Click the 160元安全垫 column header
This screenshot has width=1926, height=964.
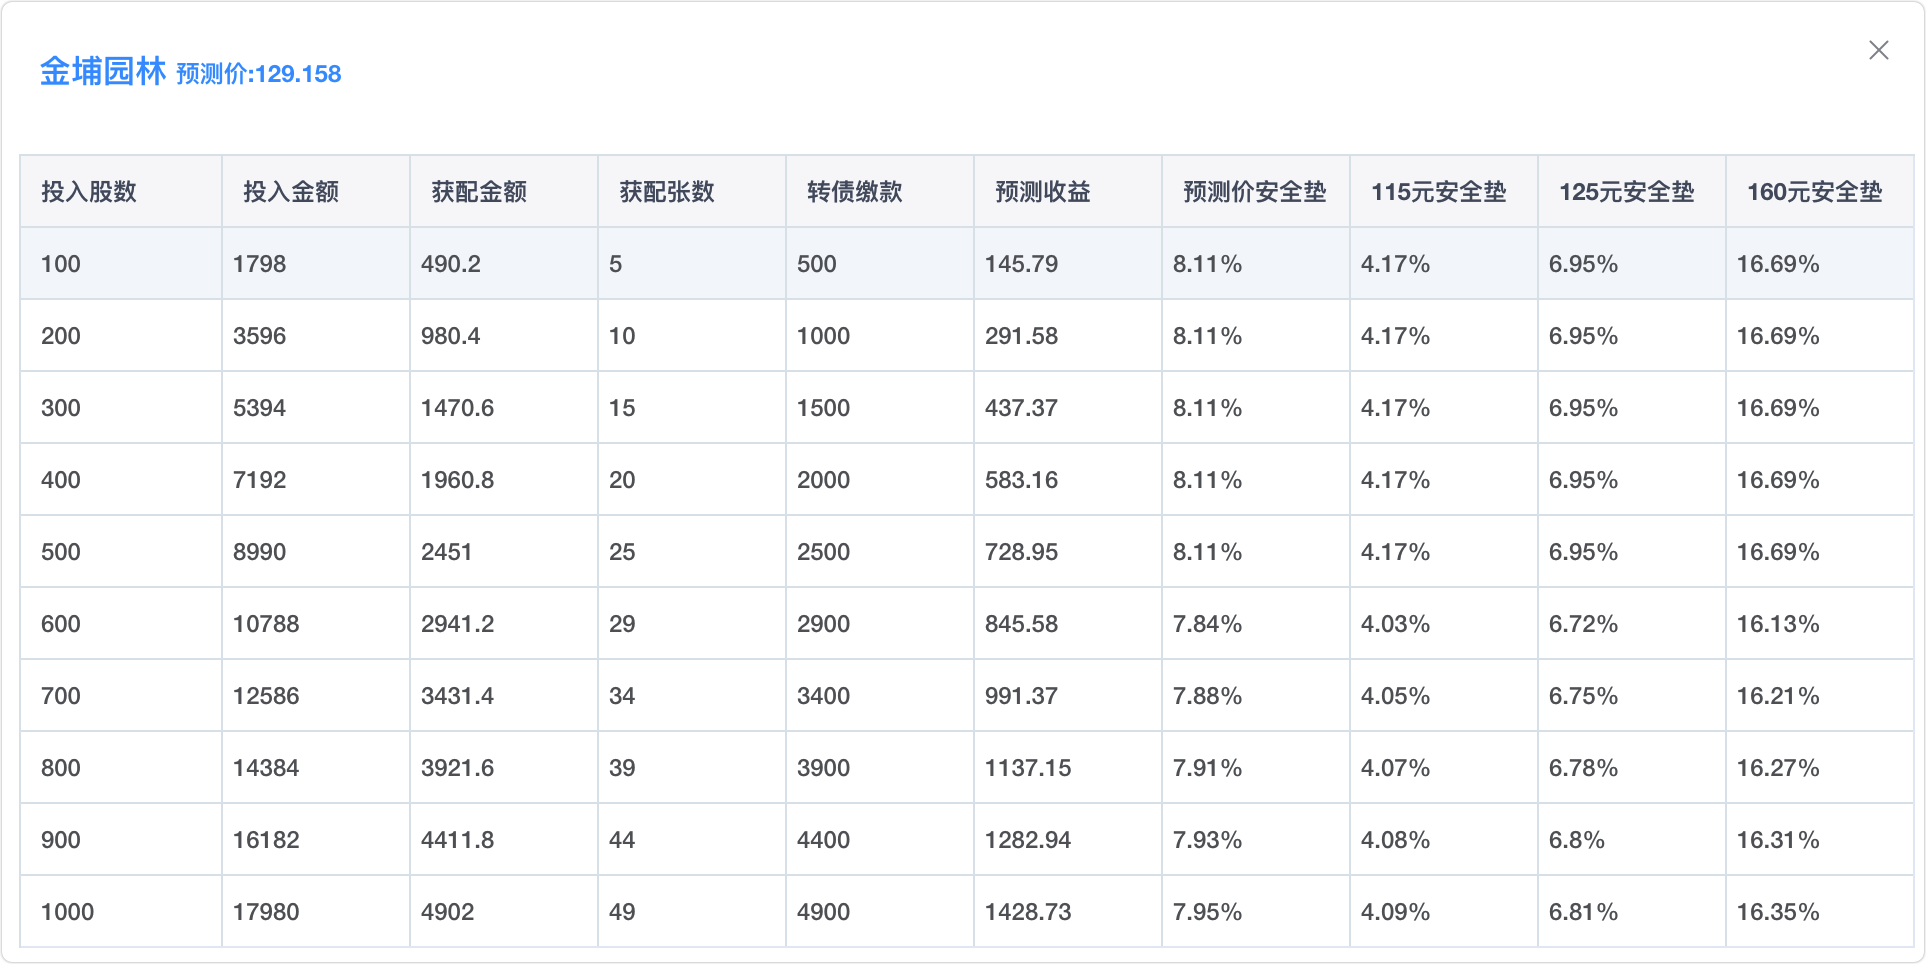coord(1814,192)
